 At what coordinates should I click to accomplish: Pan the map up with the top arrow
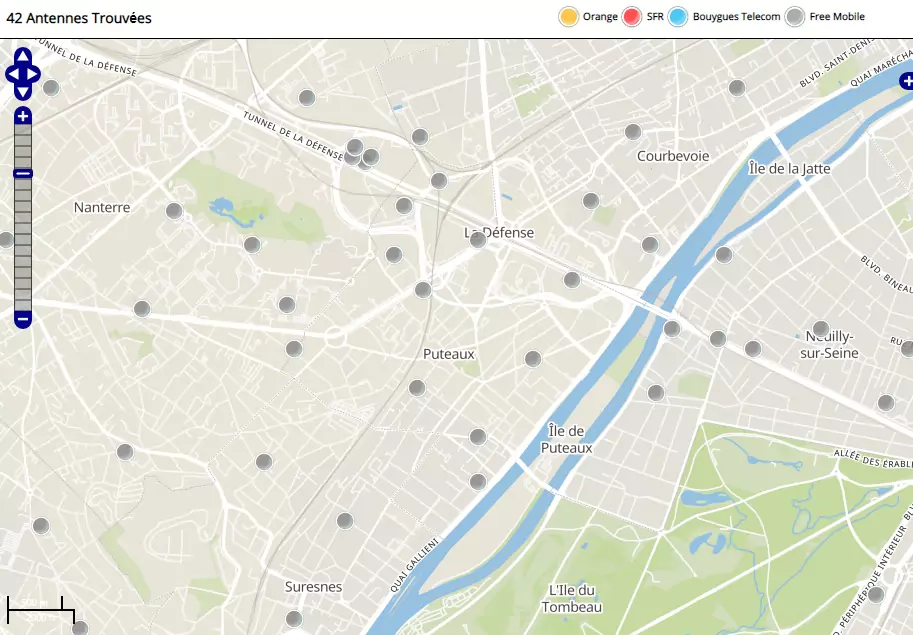point(23,56)
